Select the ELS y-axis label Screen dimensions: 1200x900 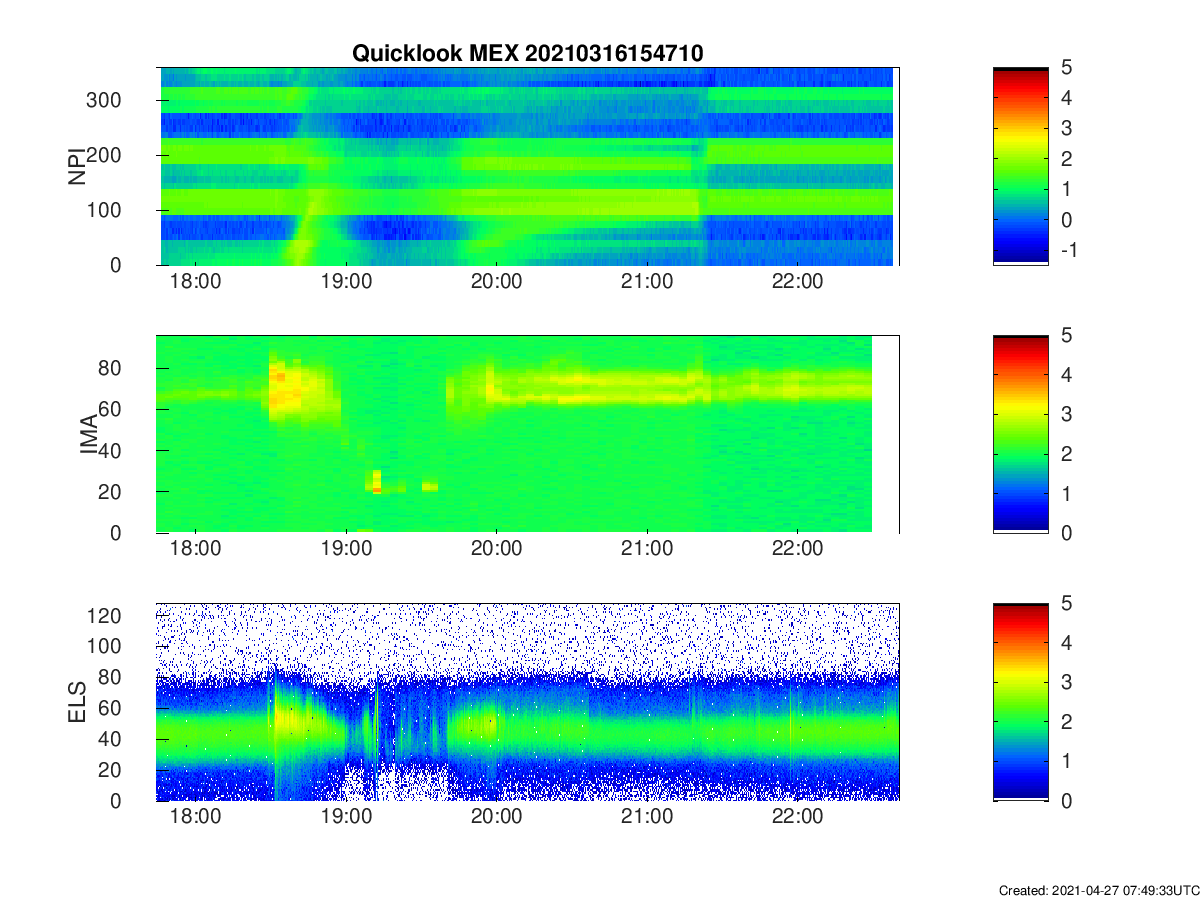point(77,702)
